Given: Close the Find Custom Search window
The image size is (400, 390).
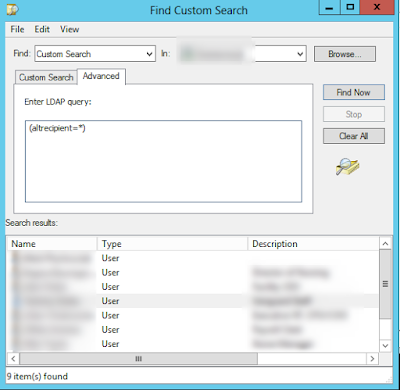Looking at the screenshot, I should click(377, 7).
